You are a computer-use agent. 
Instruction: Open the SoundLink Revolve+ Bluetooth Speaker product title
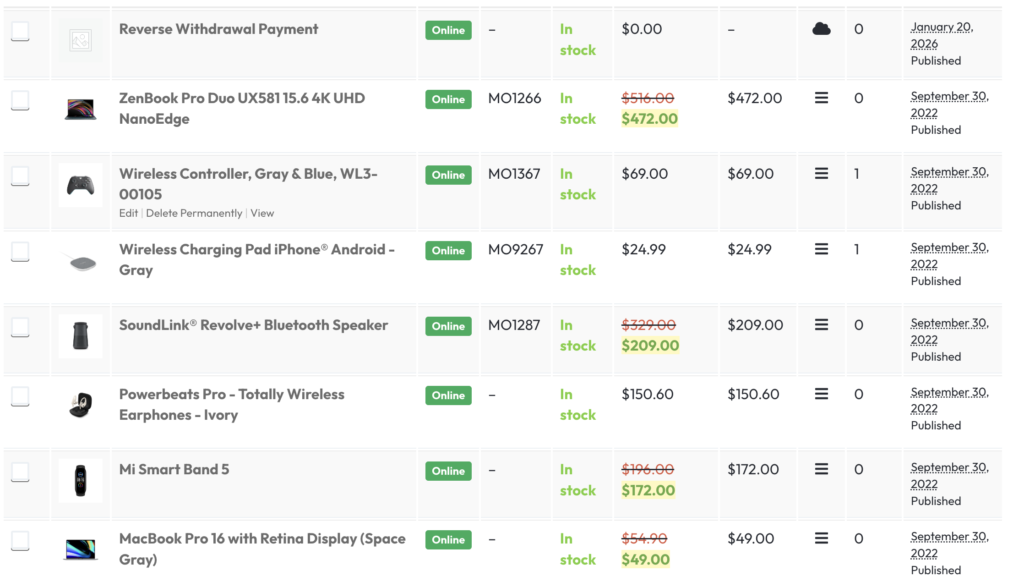253,325
